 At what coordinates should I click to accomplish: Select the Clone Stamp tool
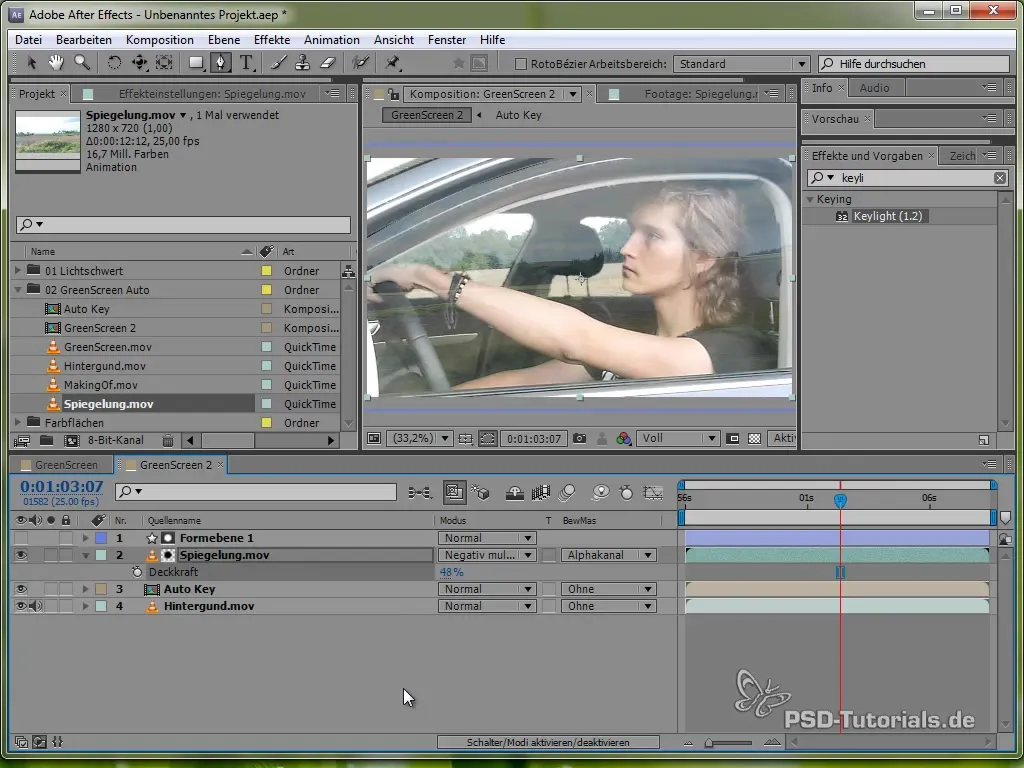302,63
